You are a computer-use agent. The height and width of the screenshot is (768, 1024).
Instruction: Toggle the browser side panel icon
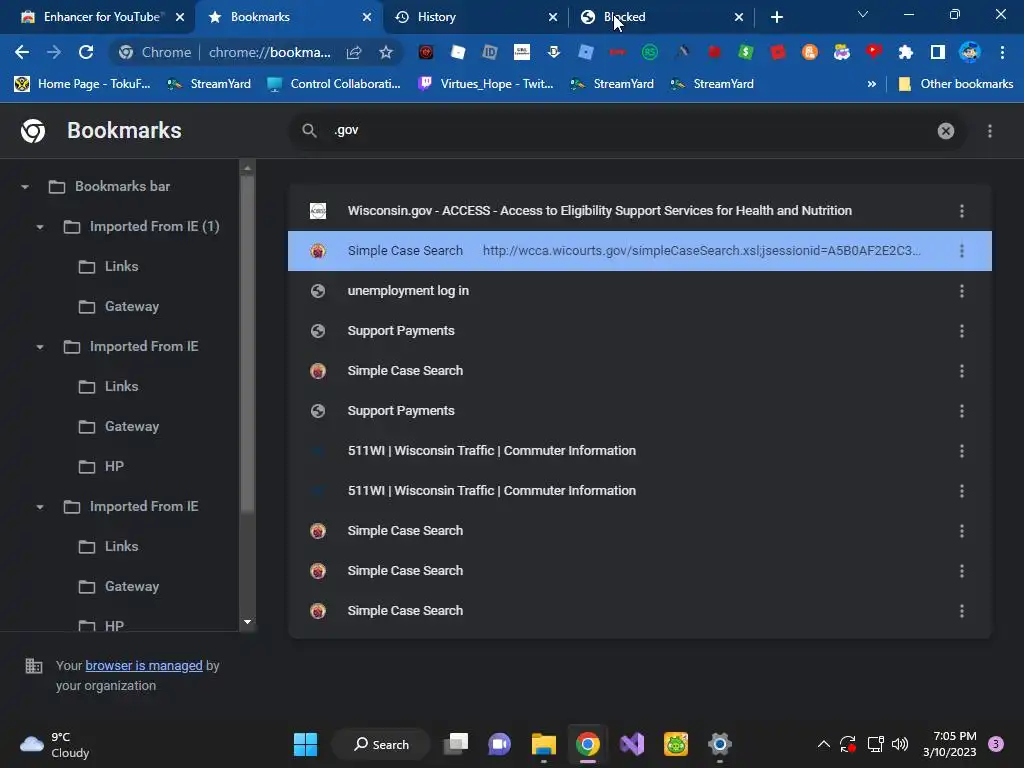coord(937,52)
